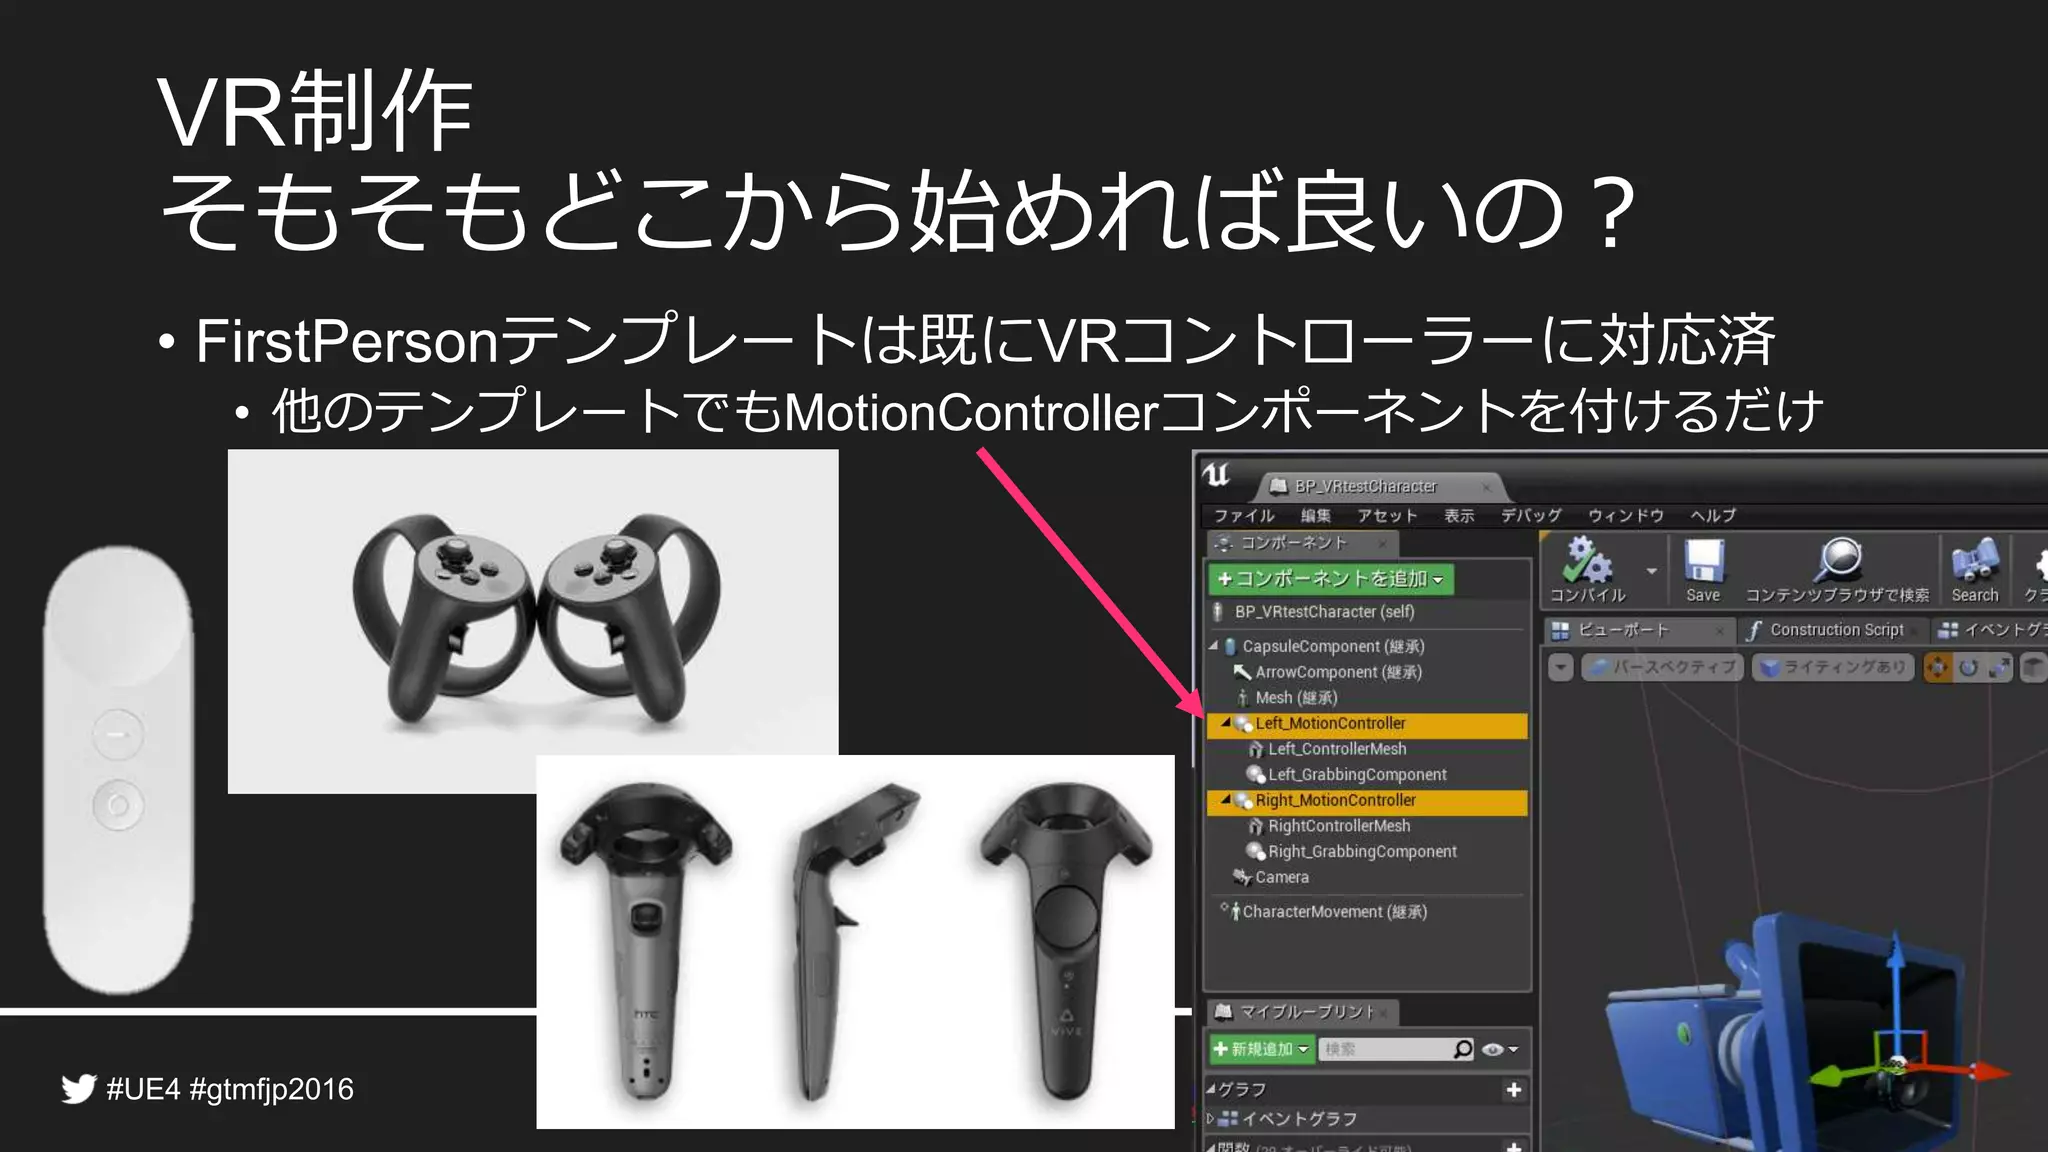Select the Camera component row

point(1367,877)
